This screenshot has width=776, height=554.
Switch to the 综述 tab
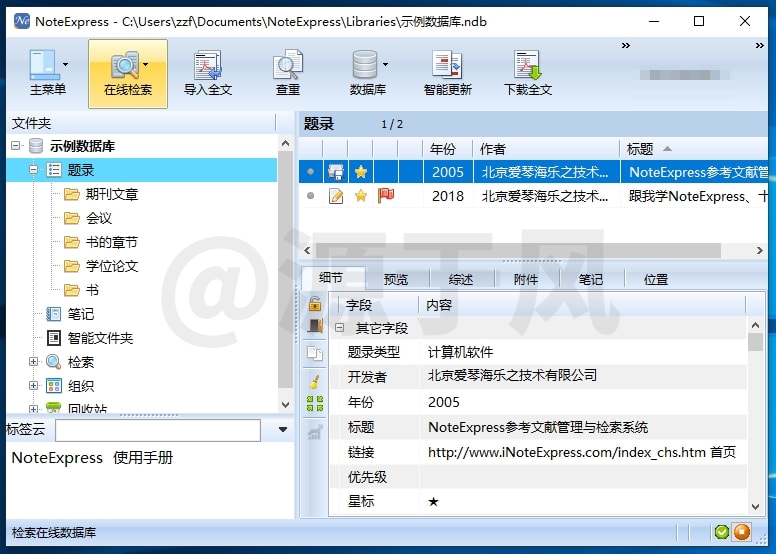click(461, 280)
